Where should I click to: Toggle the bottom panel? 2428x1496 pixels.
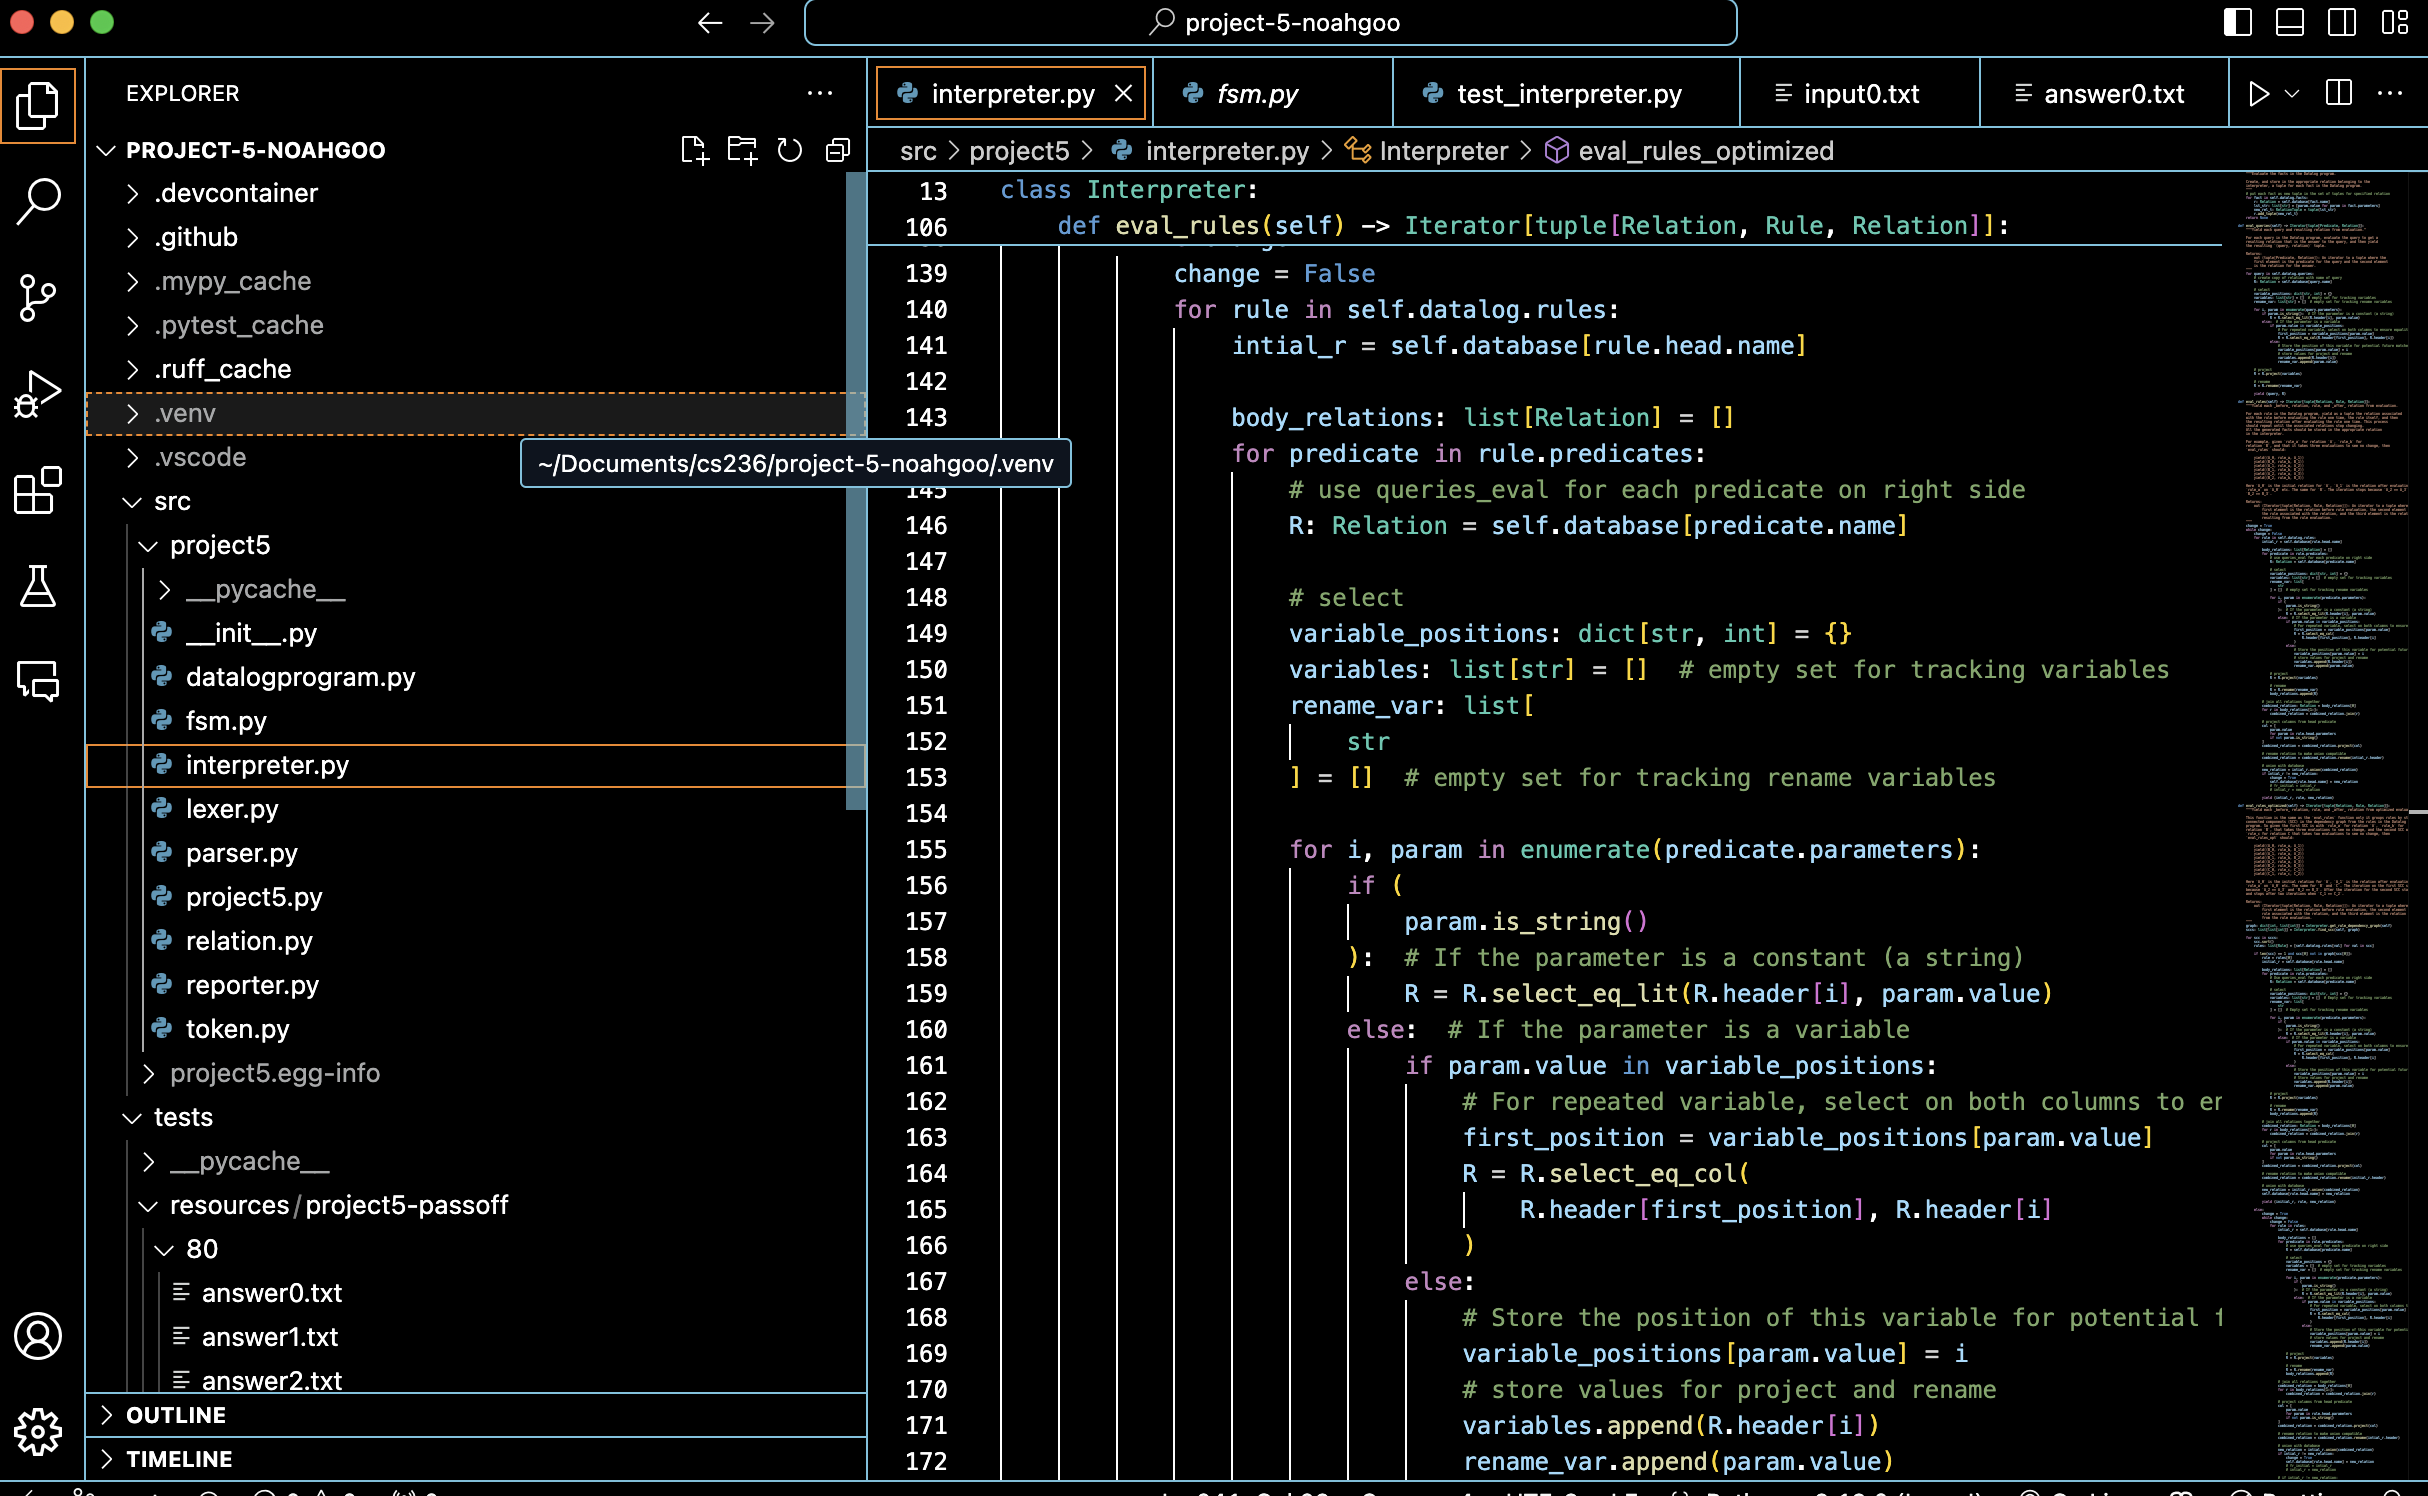tap(2289, 22)
